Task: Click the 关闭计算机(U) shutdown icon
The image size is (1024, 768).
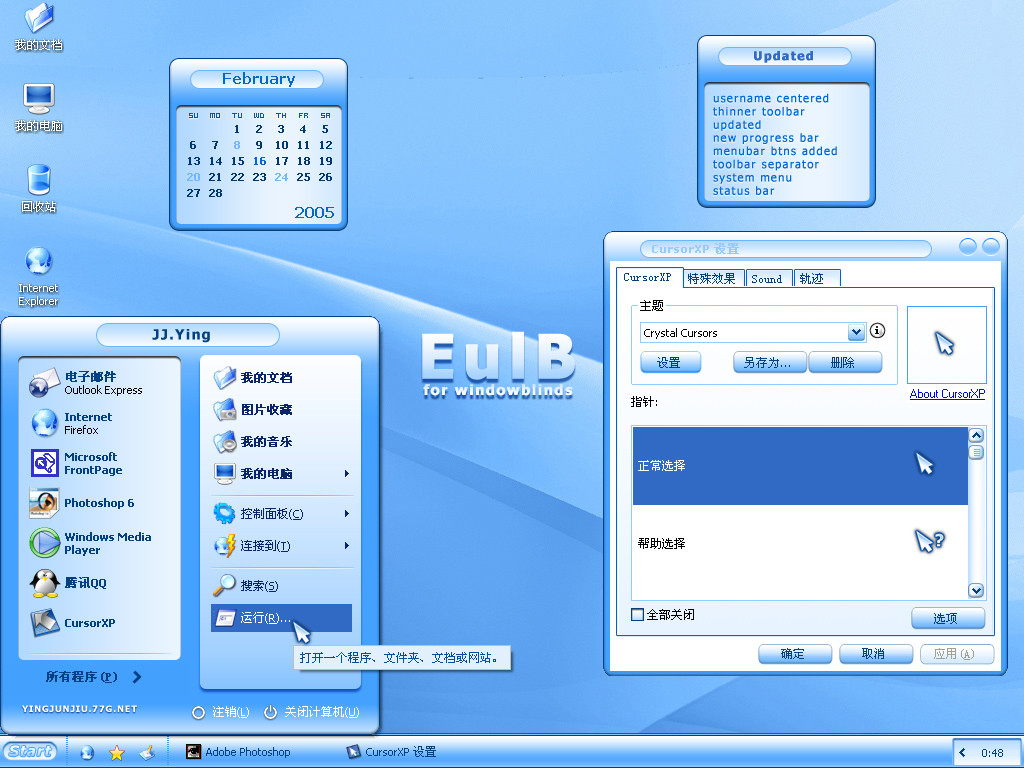Action: click(270, 712)
